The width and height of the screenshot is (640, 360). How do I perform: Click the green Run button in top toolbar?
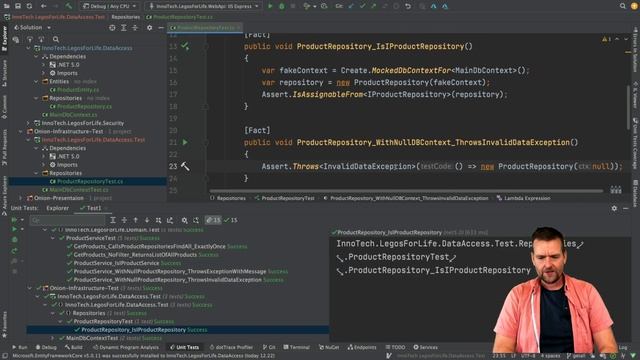pyautogui.click(x=270, y=6)
